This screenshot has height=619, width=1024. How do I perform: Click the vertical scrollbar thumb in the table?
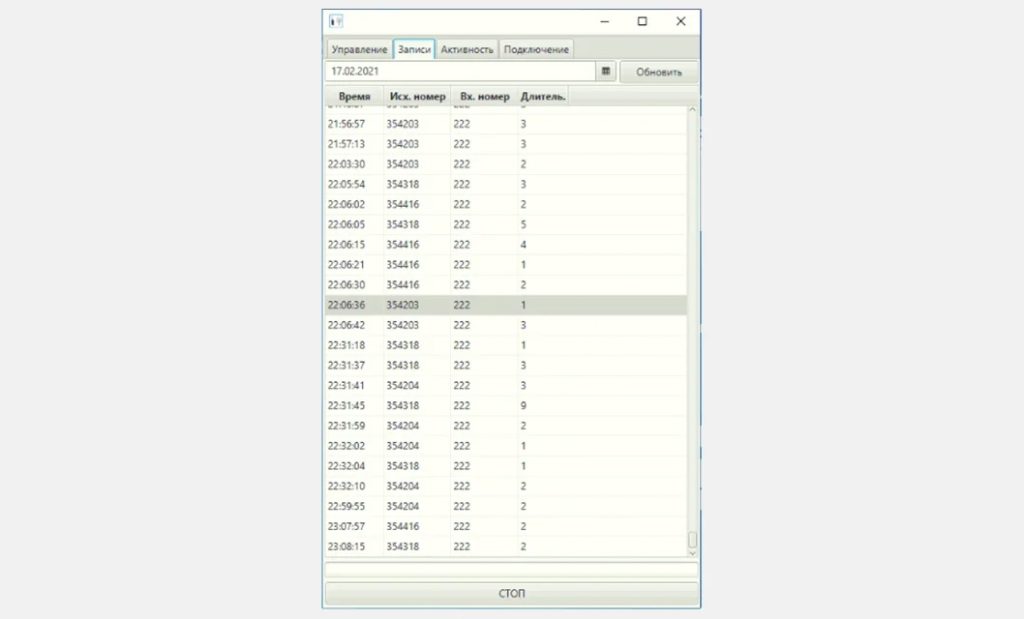[692, 540]
